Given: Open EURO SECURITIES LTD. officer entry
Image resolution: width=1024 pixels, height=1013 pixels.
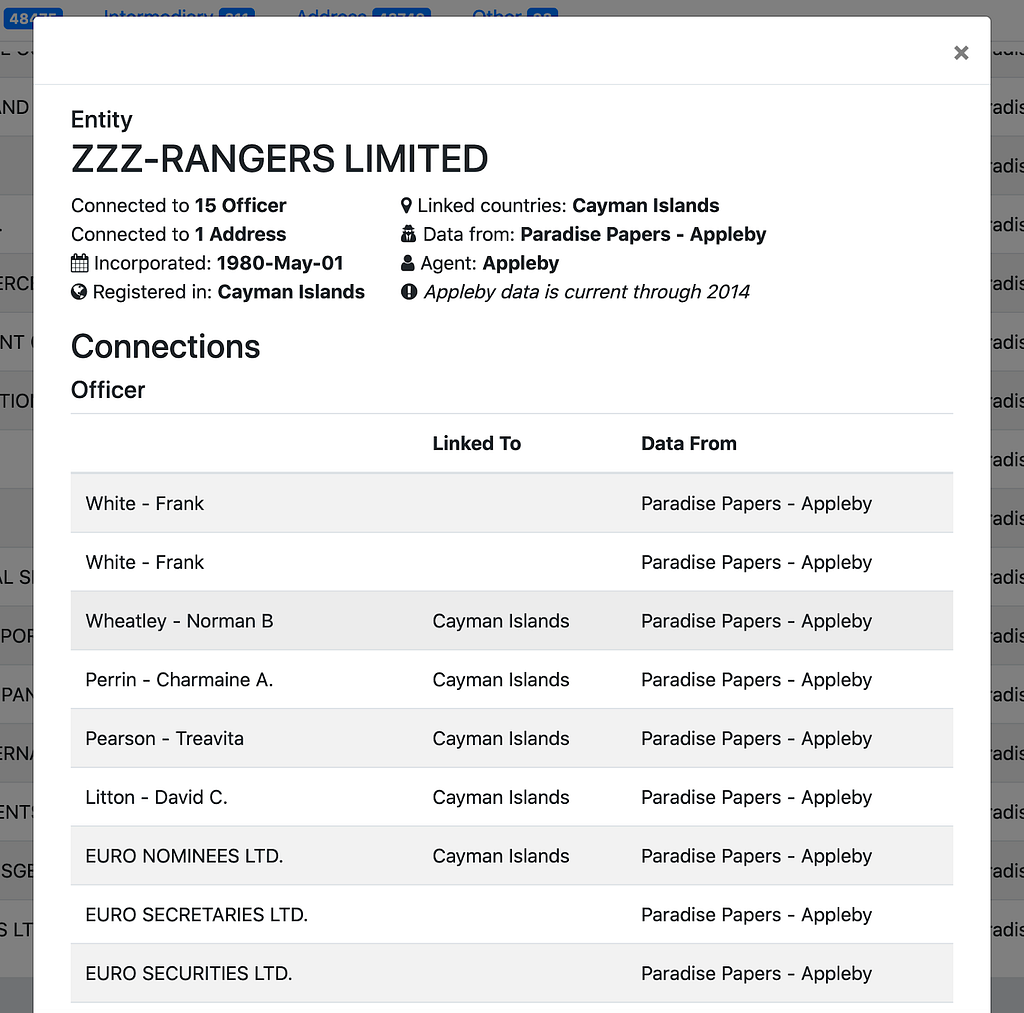Looking at the screenshot, I should click(x=189, y=974).
